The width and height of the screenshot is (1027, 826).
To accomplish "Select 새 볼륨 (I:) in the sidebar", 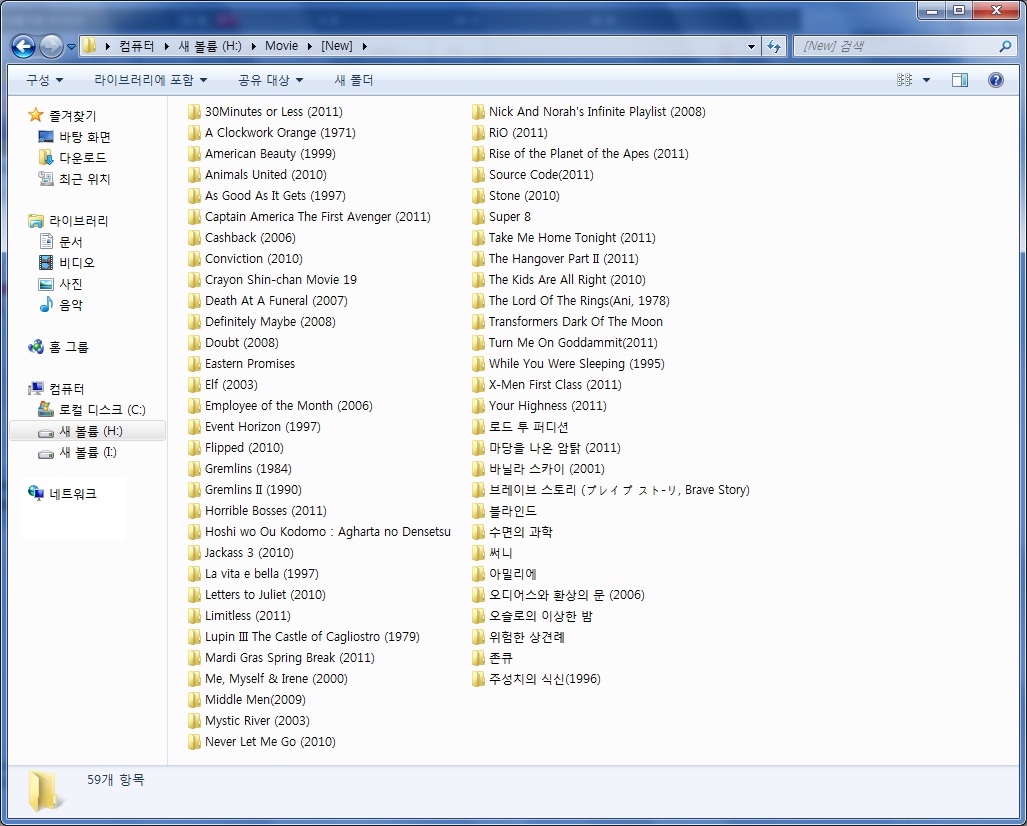I will point(88,452).
